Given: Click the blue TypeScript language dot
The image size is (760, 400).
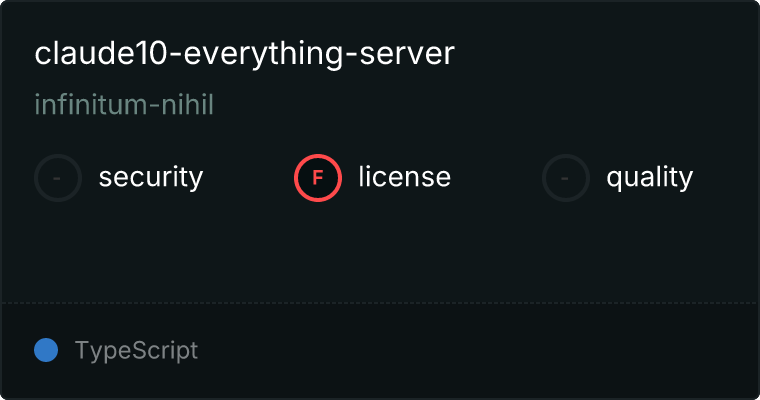Looking at the screenshot, I should [46, 350].
